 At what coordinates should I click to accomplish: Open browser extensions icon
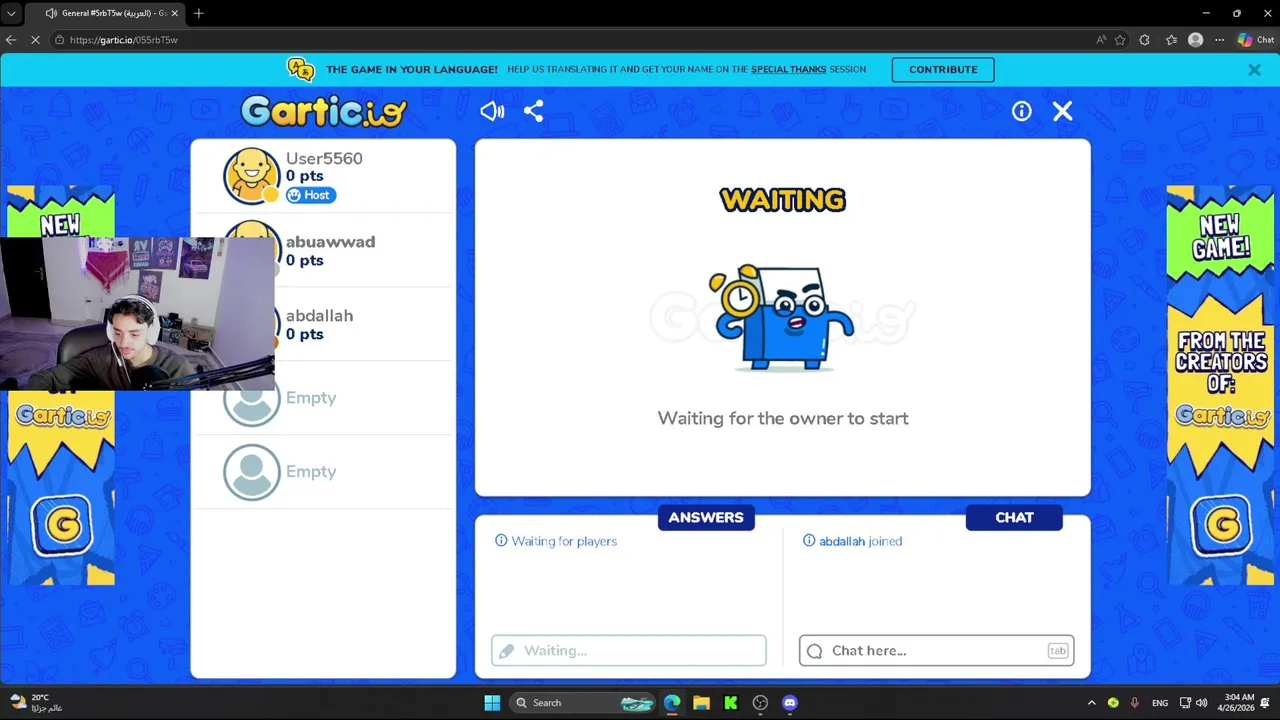click(1144, 40)
